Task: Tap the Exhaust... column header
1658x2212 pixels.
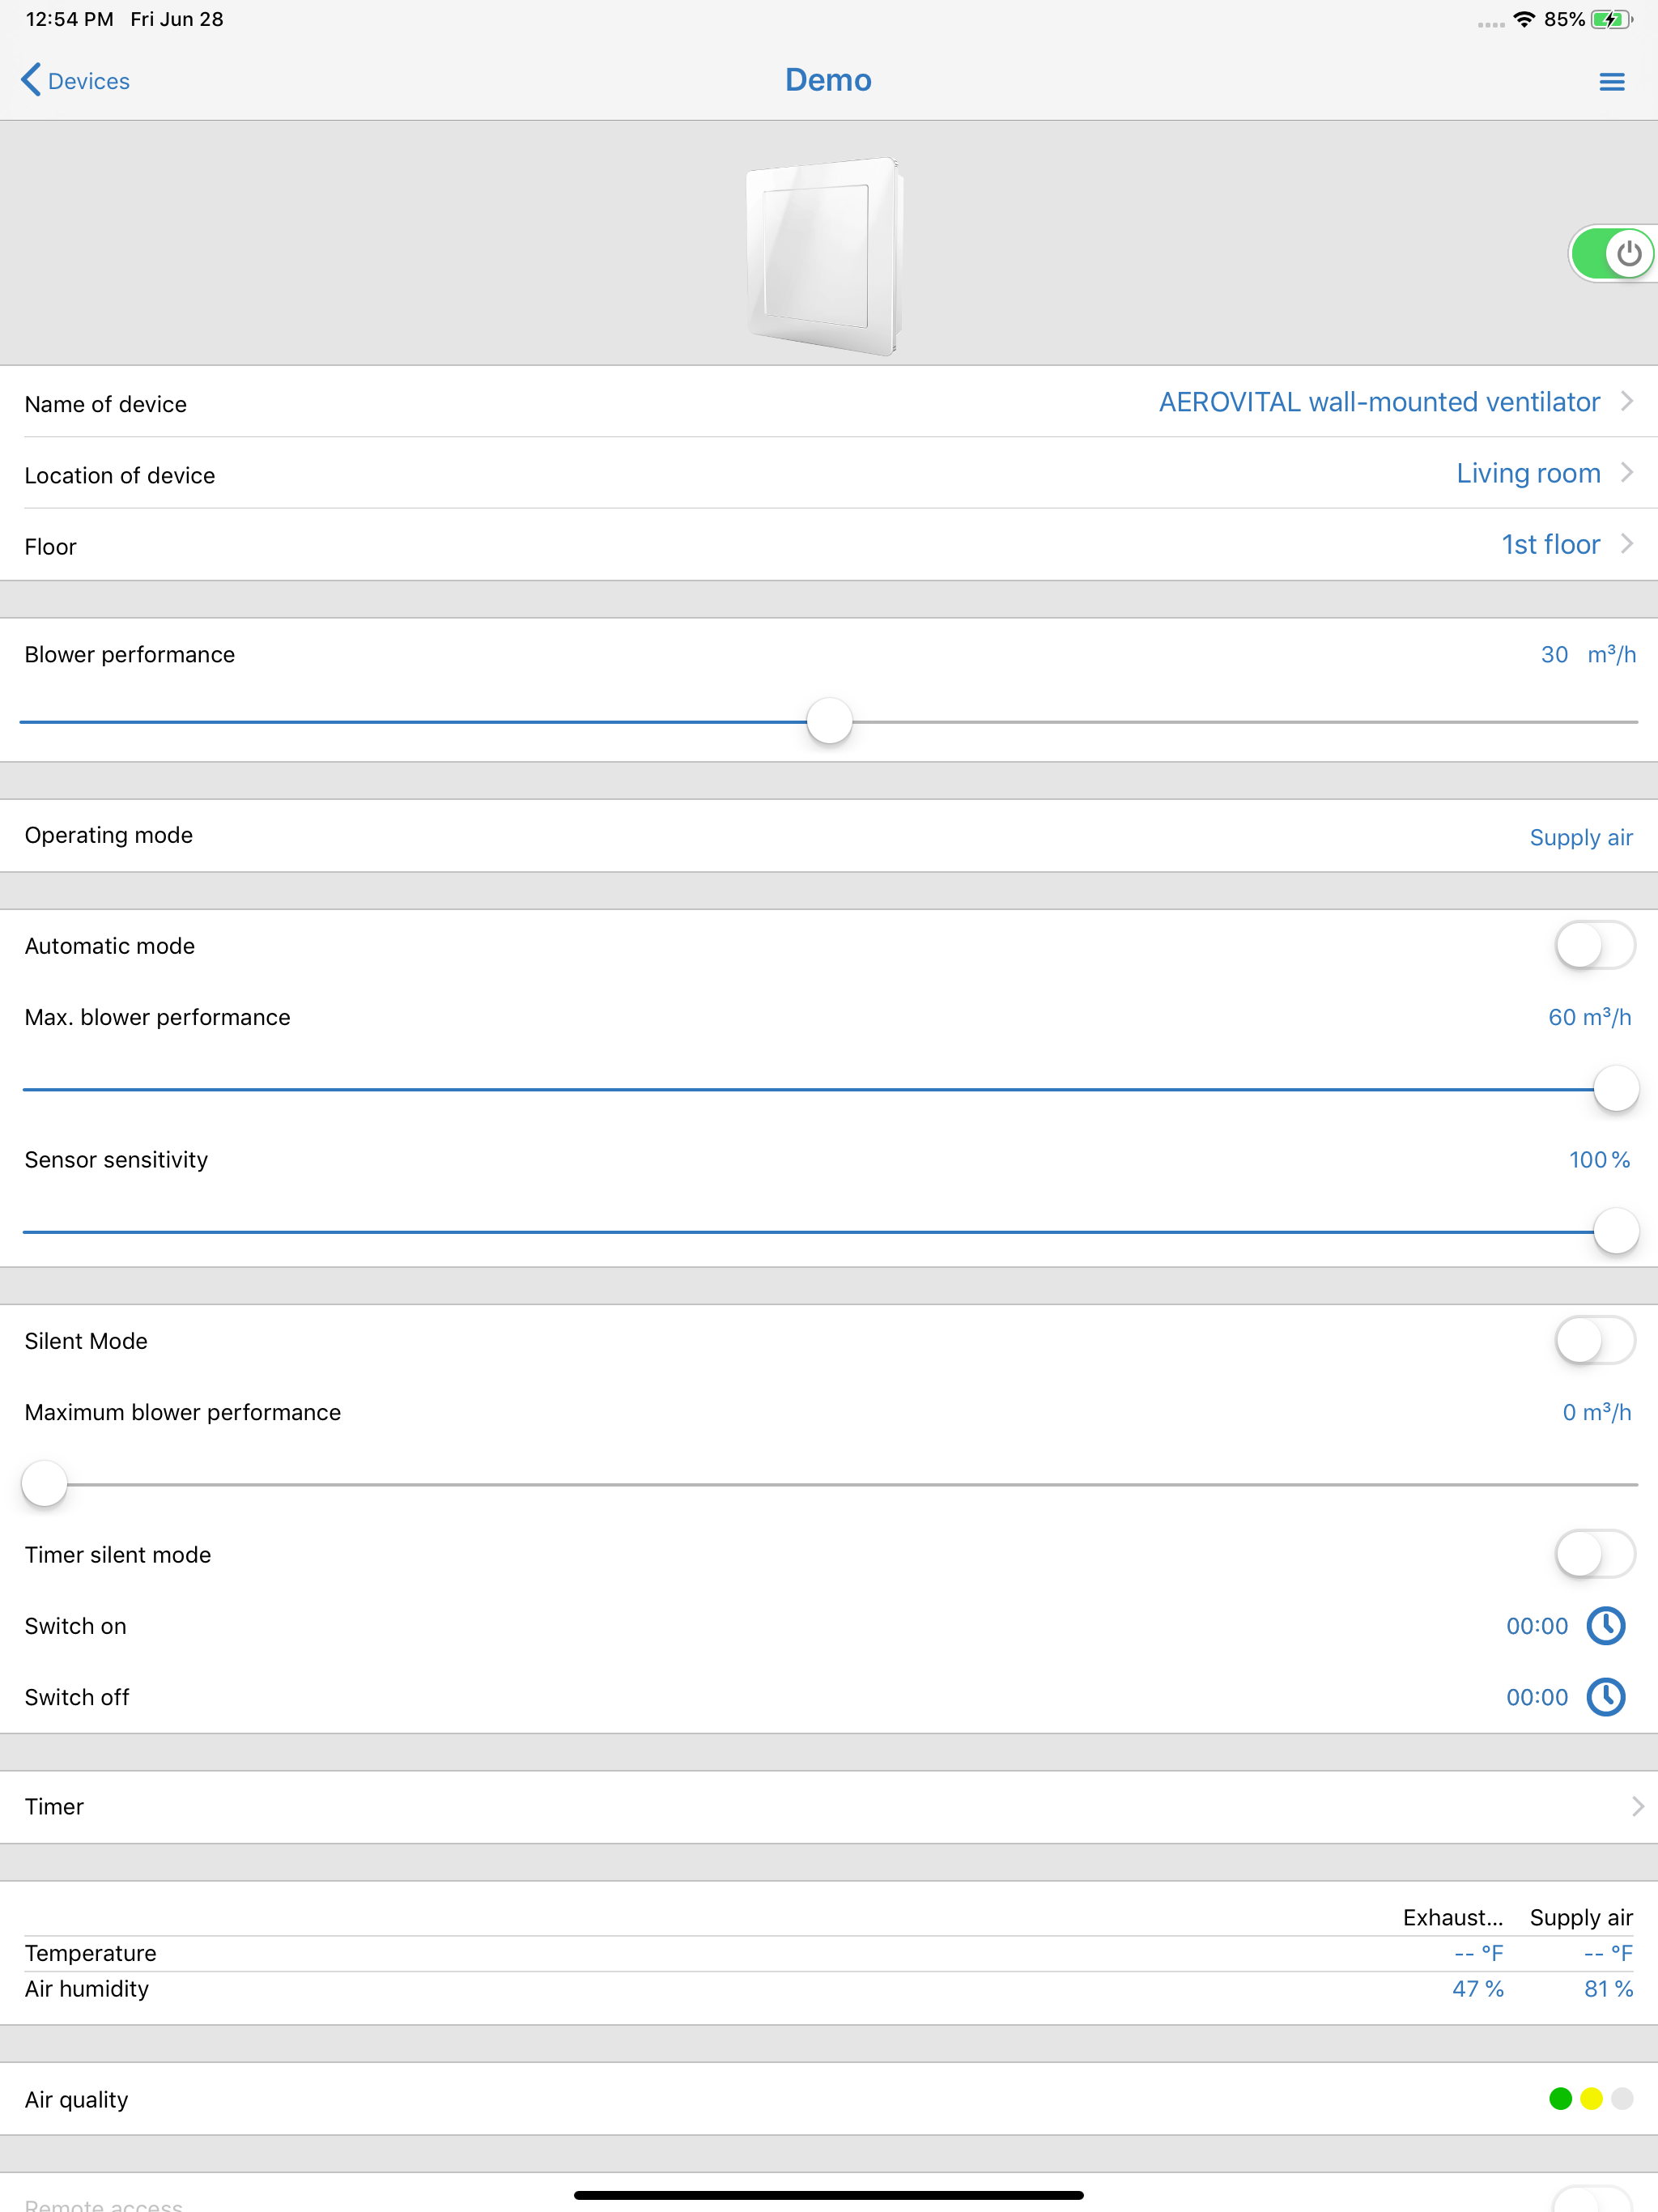Action: [1452, 1917]
